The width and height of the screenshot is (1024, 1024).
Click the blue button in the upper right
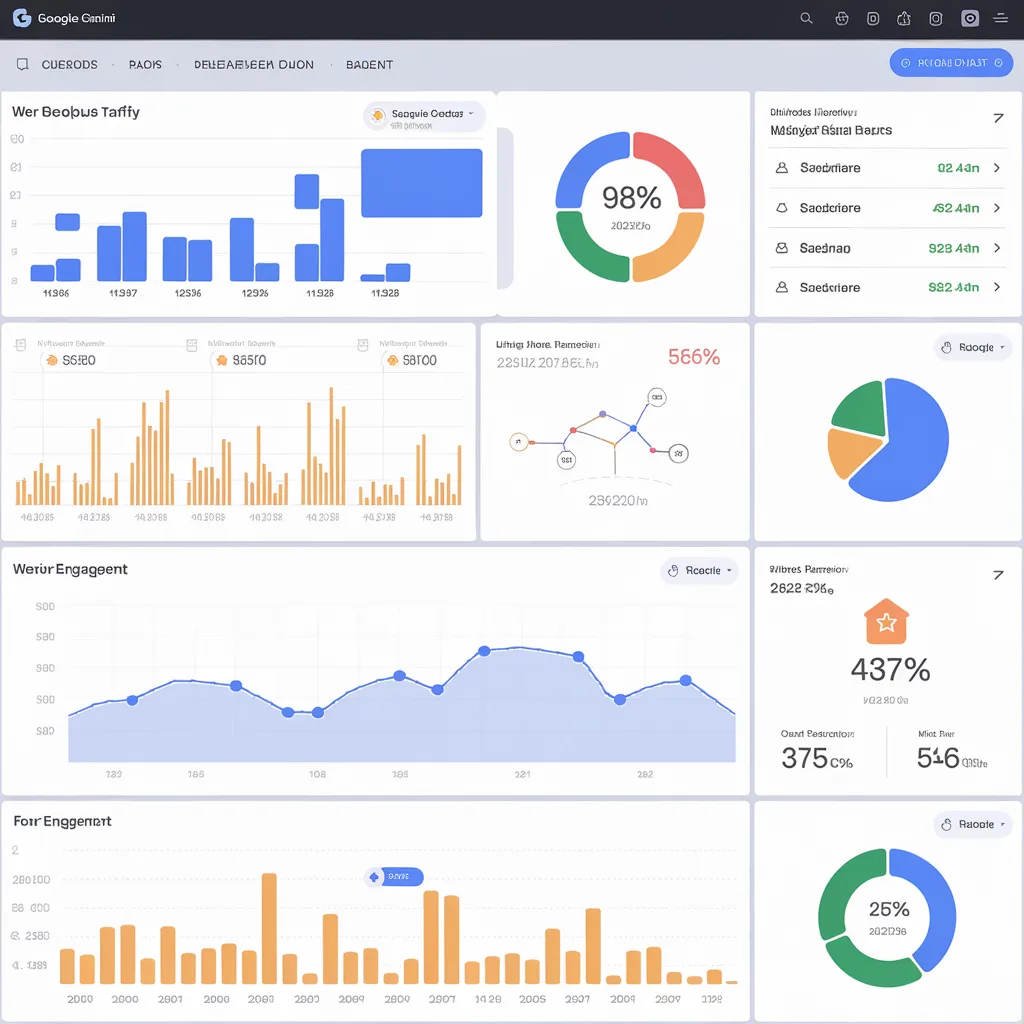coord(950,63)
